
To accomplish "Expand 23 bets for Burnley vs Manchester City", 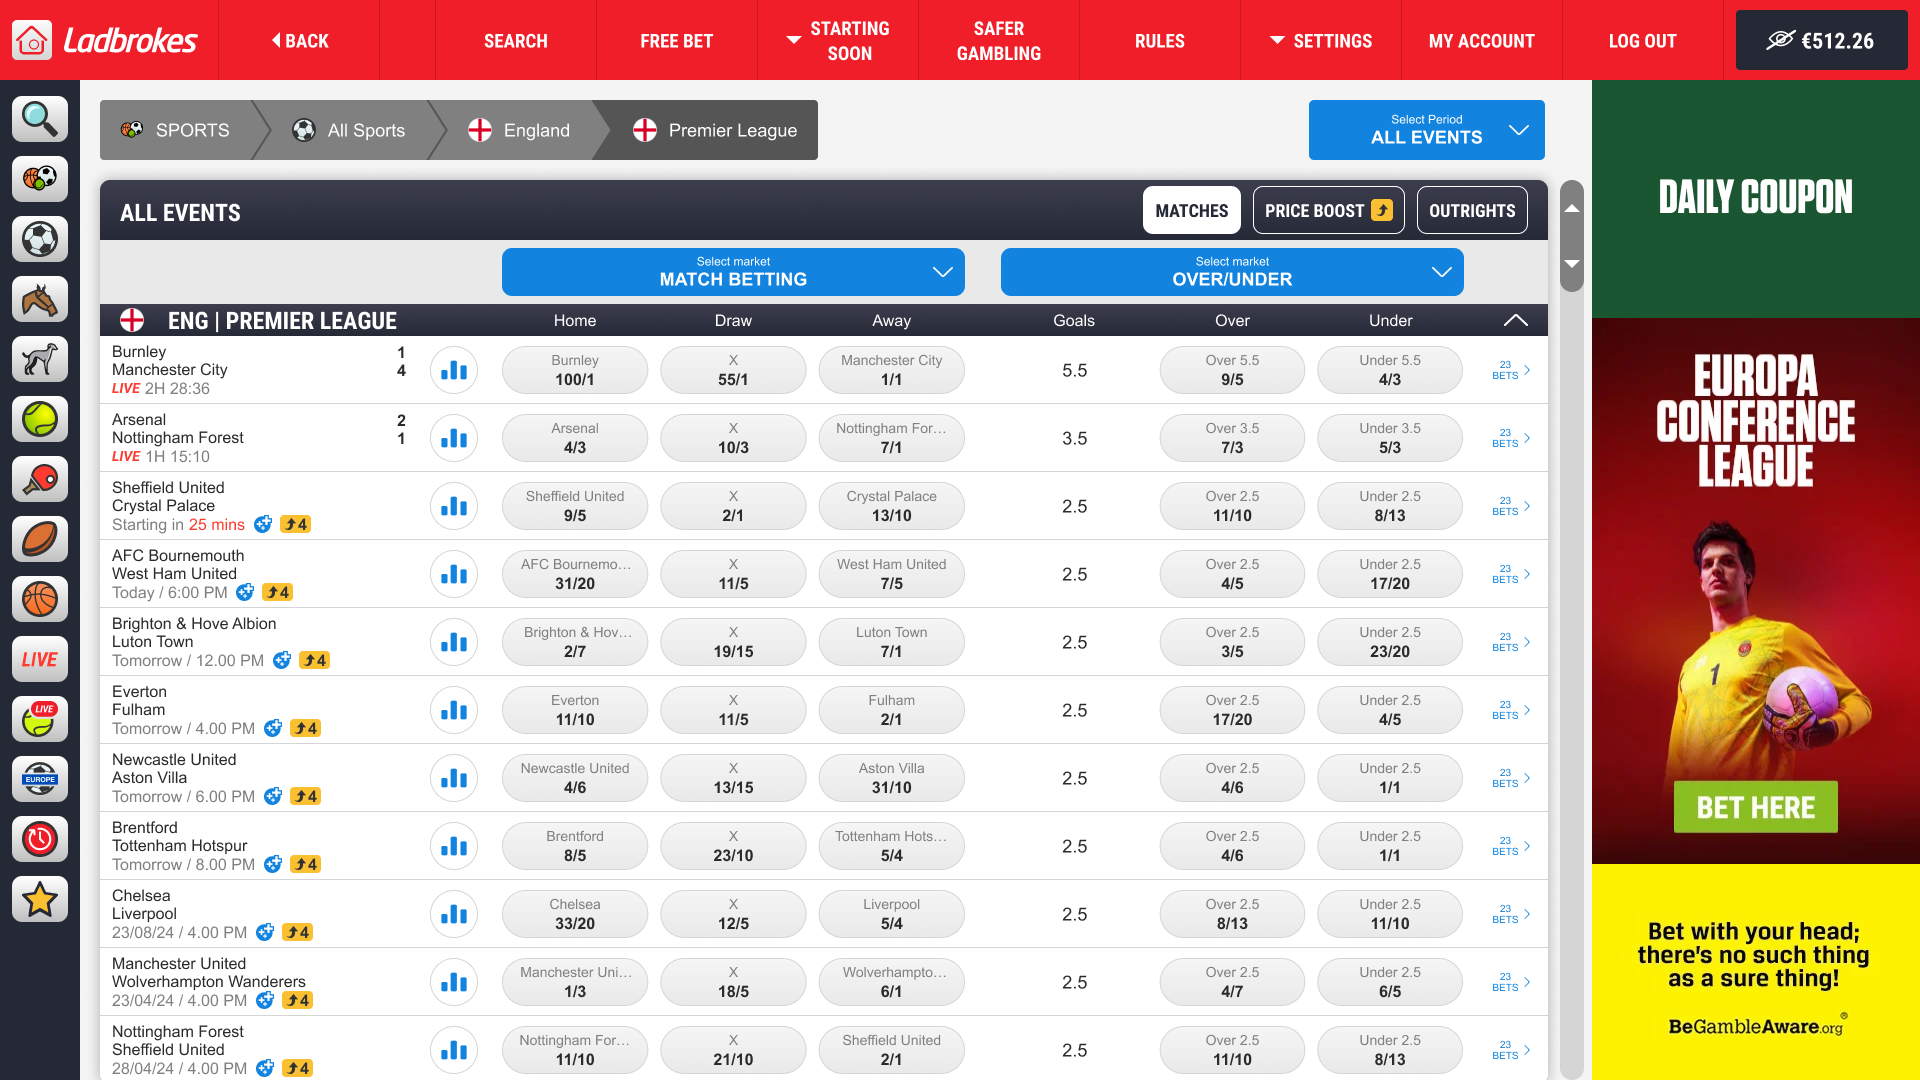I will point(1511,370).
